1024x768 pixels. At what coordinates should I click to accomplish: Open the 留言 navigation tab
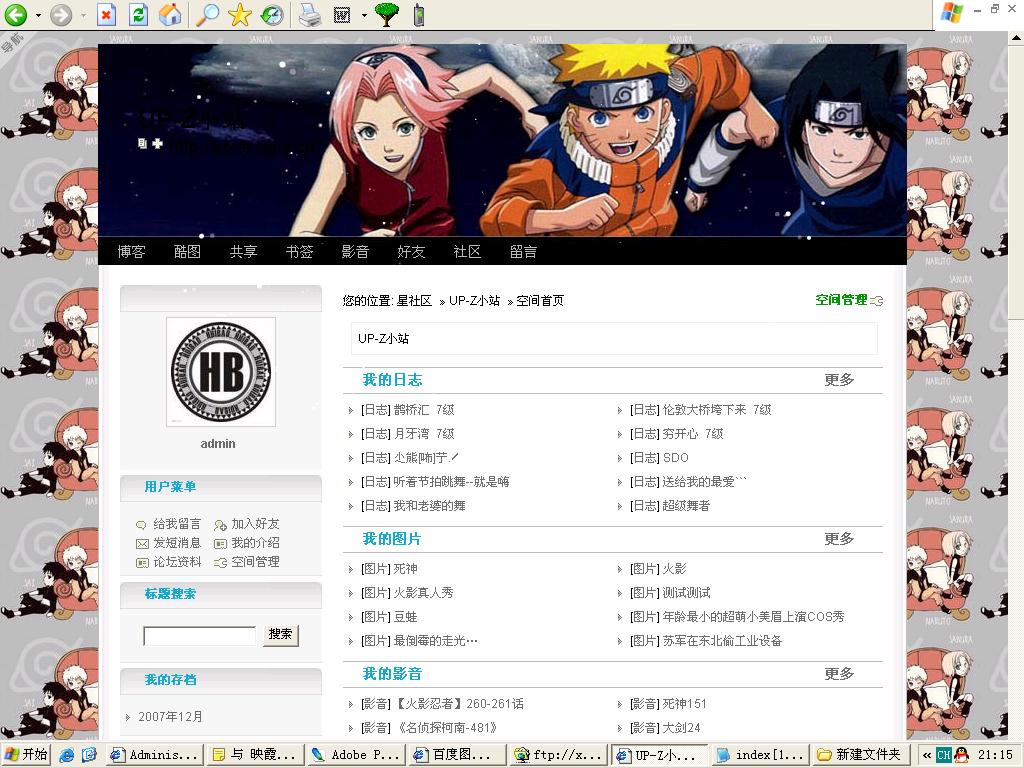click(524, 251)
